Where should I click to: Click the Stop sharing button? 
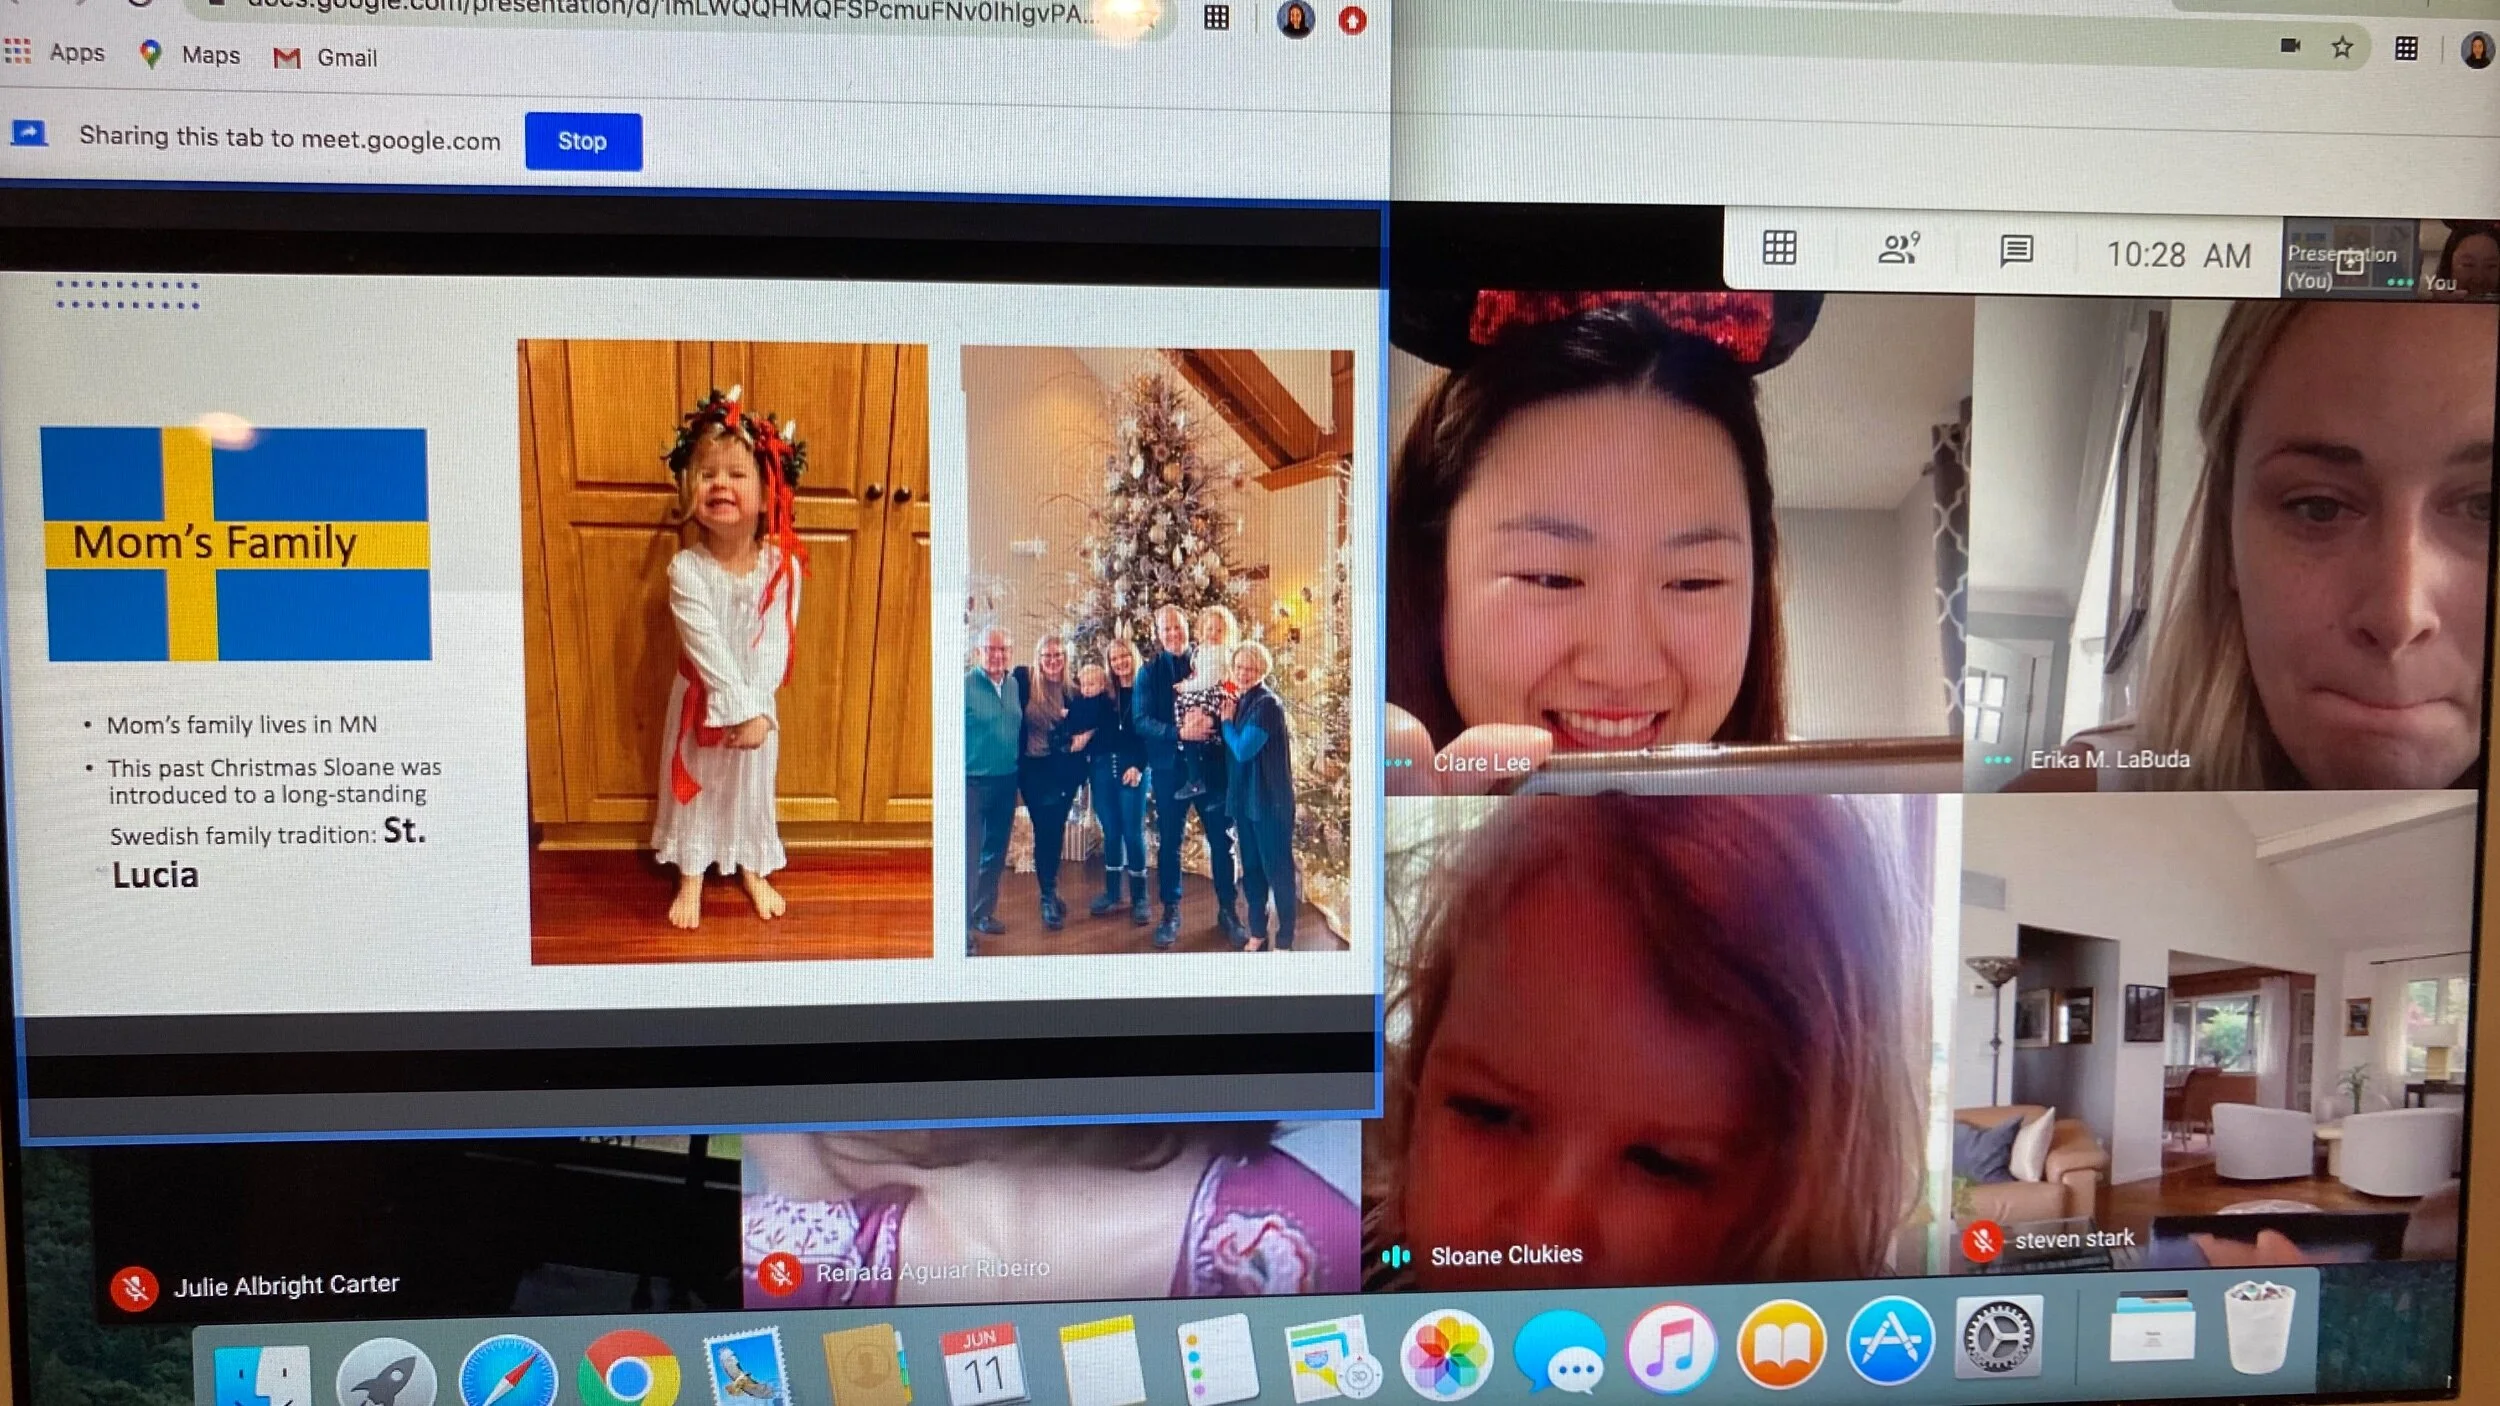click(x=583, y=141)
